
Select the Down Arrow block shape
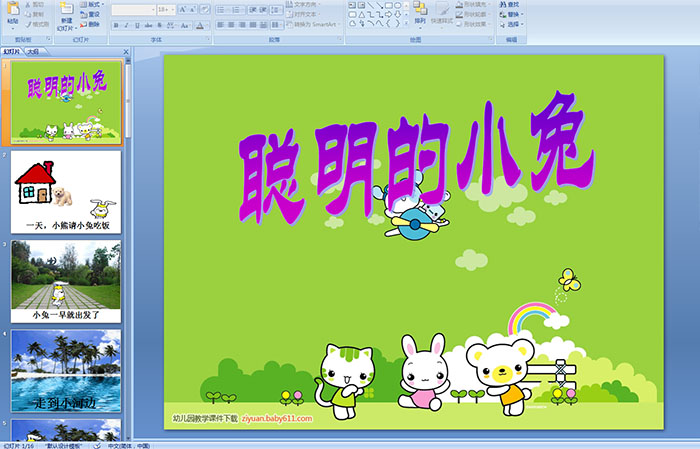pyautogui.click(x=398, y=15)
